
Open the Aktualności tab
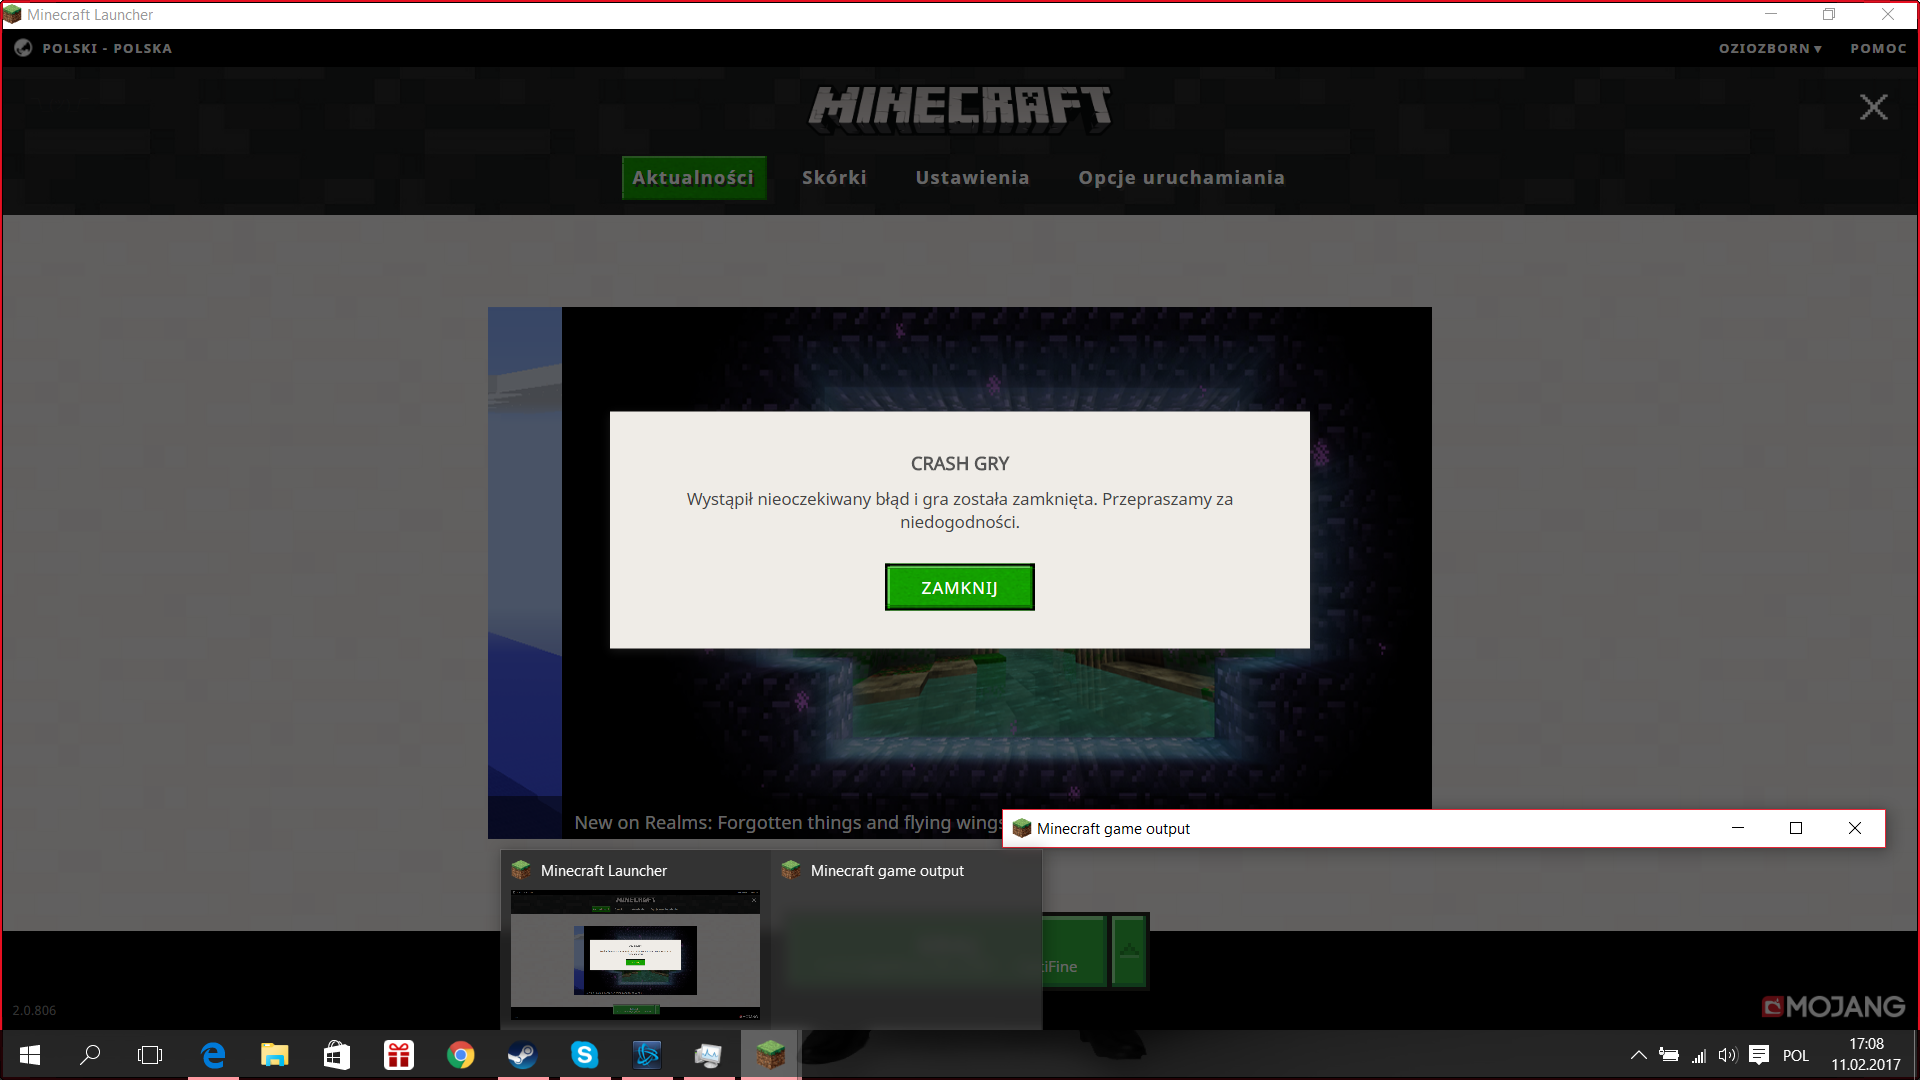pos(693,178)
